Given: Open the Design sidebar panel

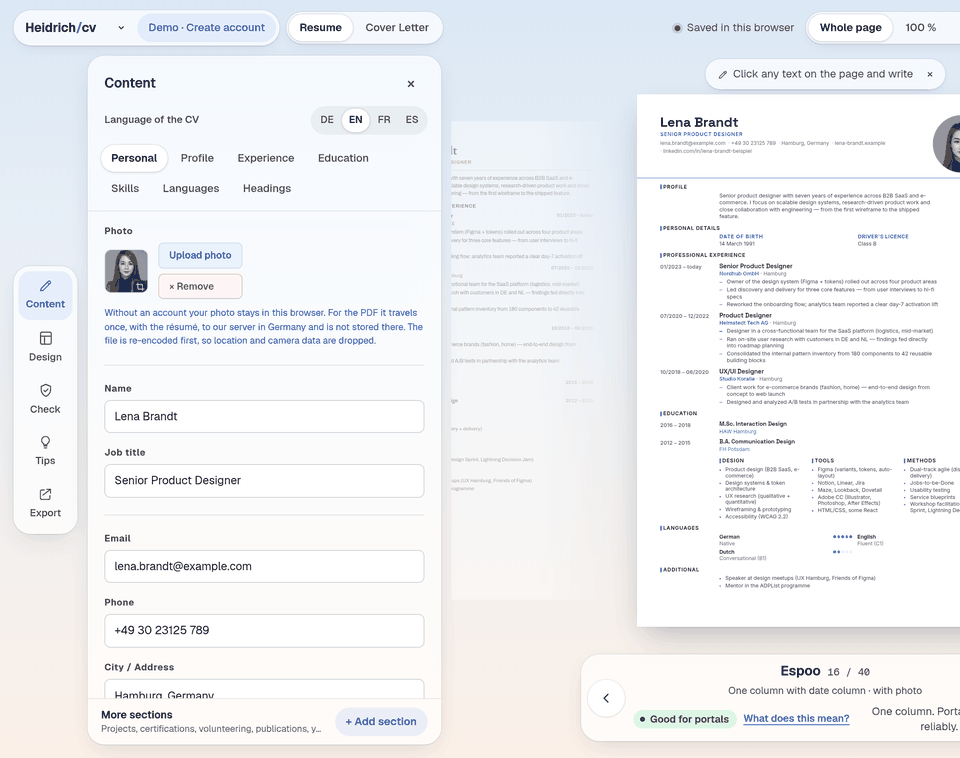Looking at the screenshot, I should [x=45, y=347].
